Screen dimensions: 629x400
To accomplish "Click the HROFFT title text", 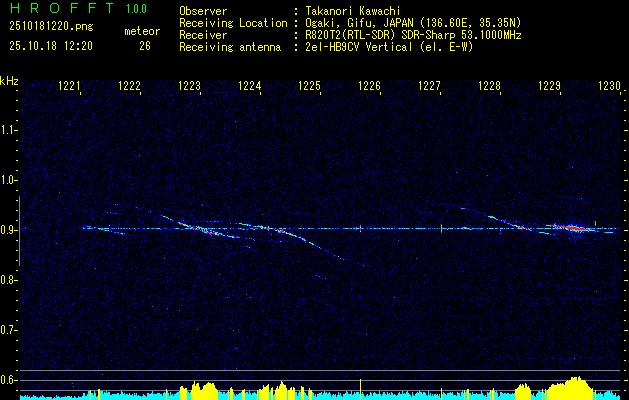I will click(x=62, y=8).
